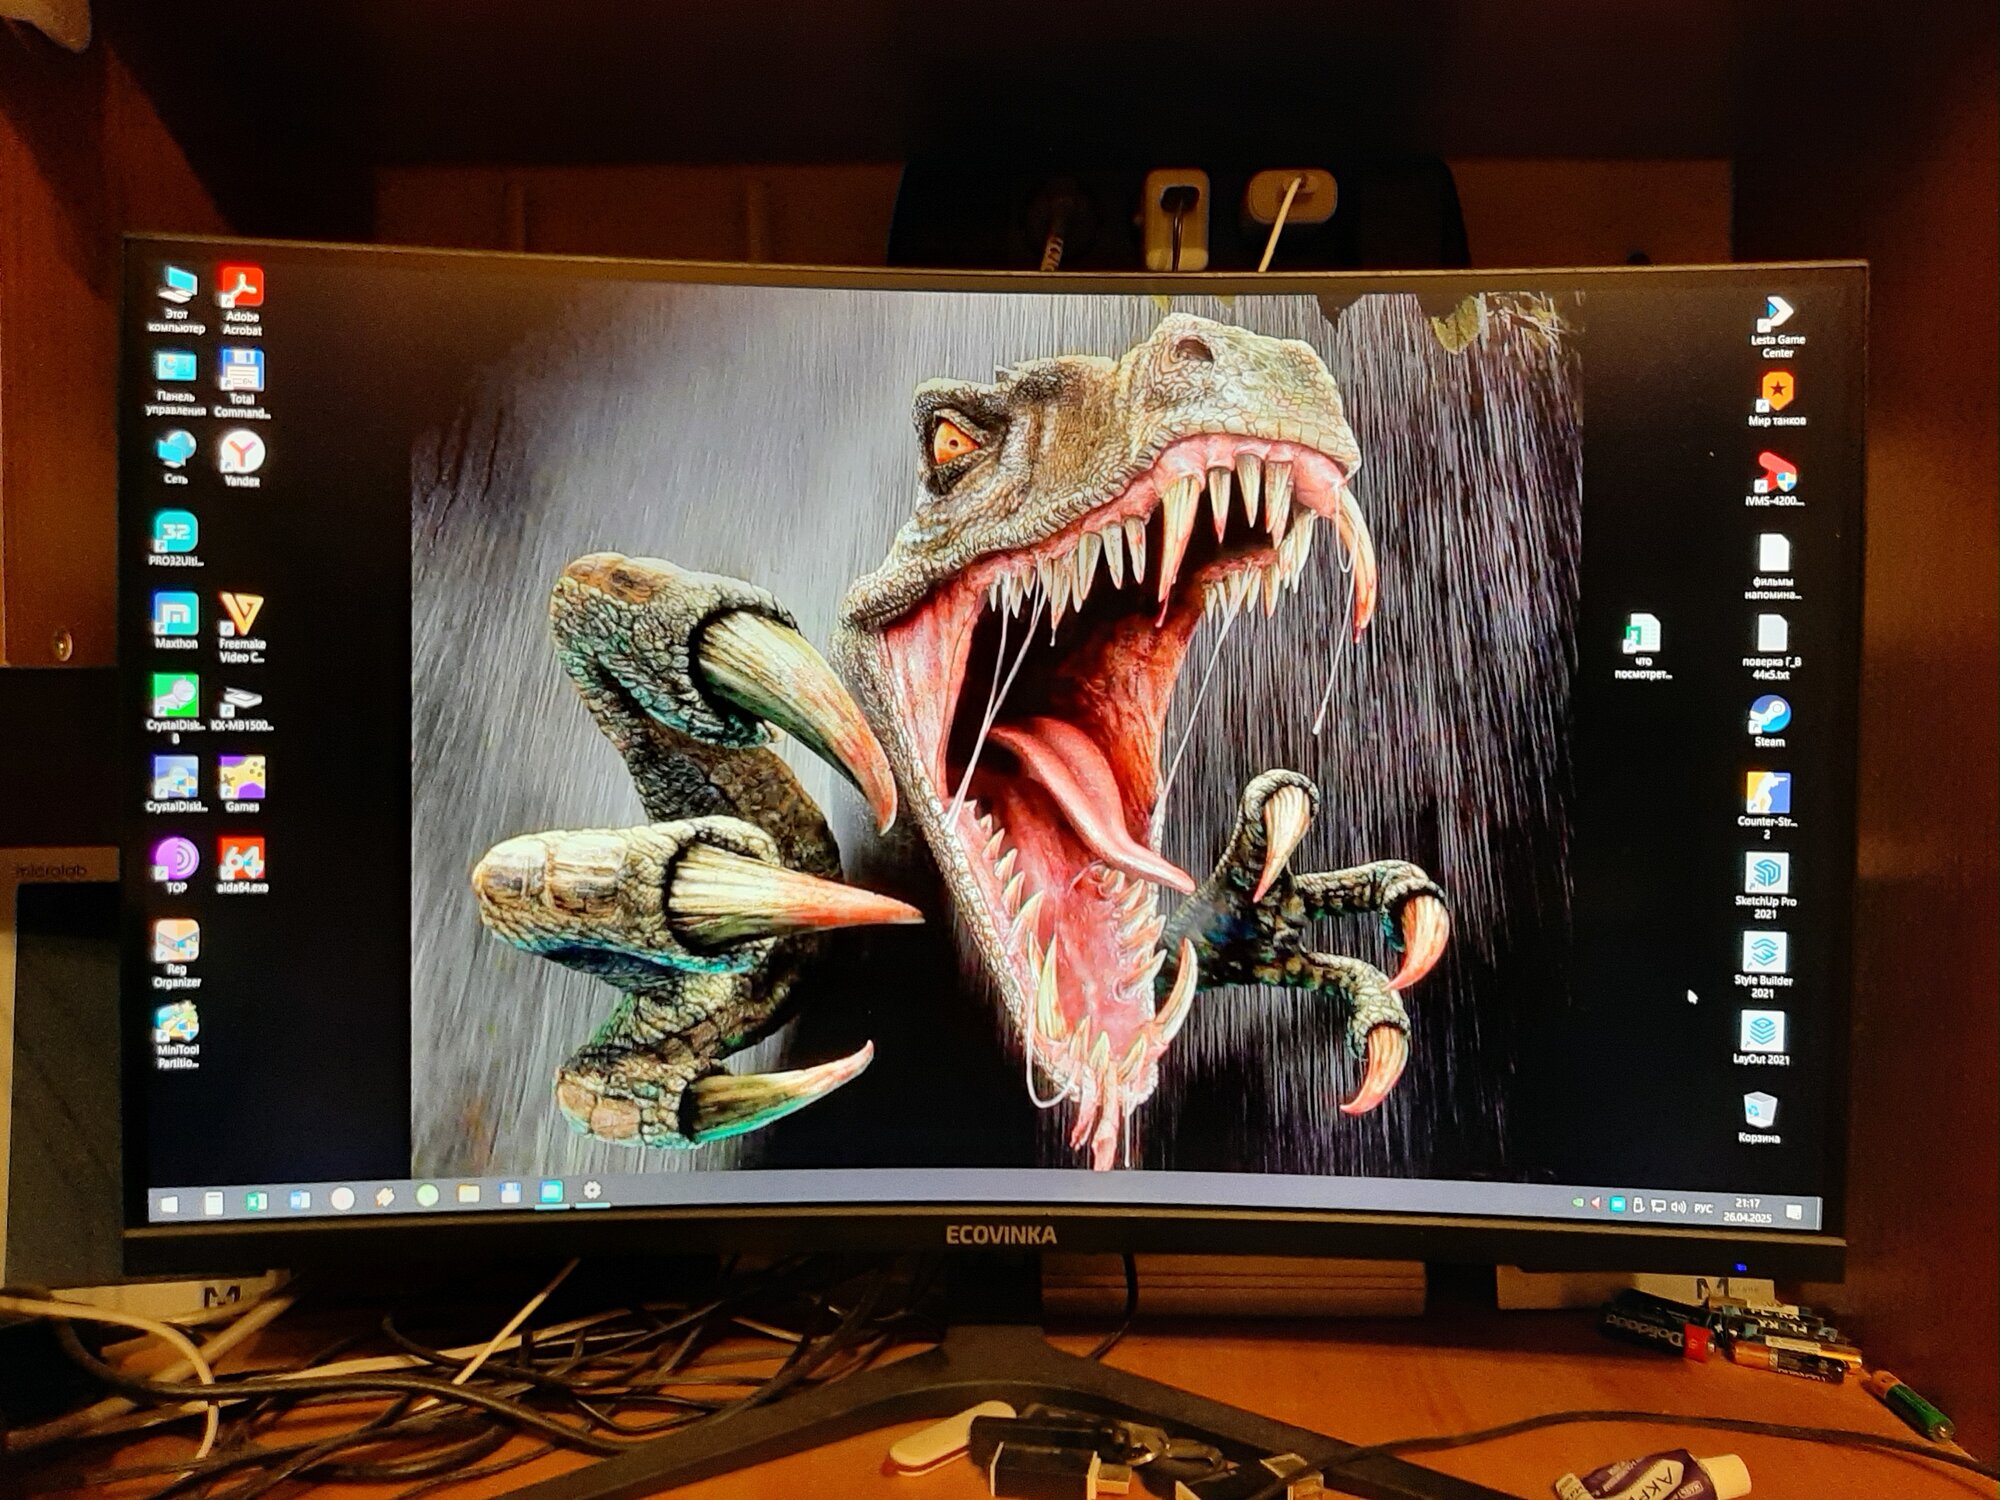Launch Yandex browser desktop shortcut
This screenshot has width=2000, height=1500.
tap(242, 459)
